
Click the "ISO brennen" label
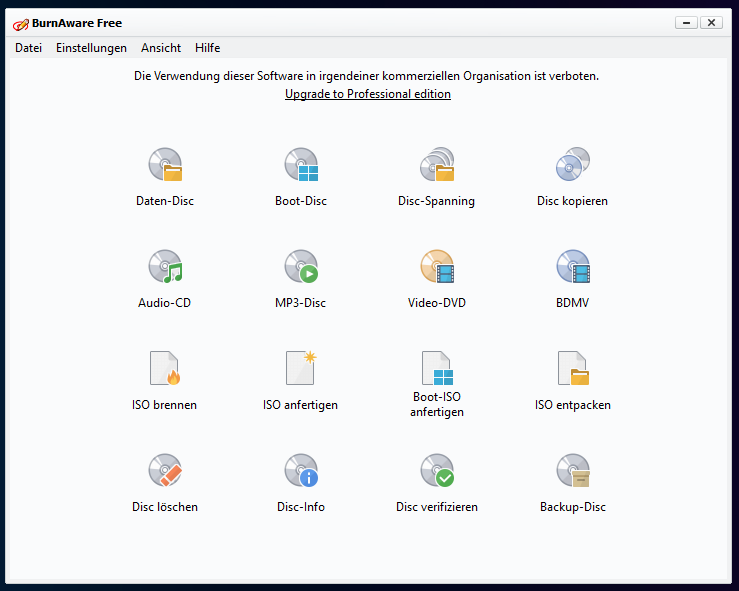coord(164,405)
